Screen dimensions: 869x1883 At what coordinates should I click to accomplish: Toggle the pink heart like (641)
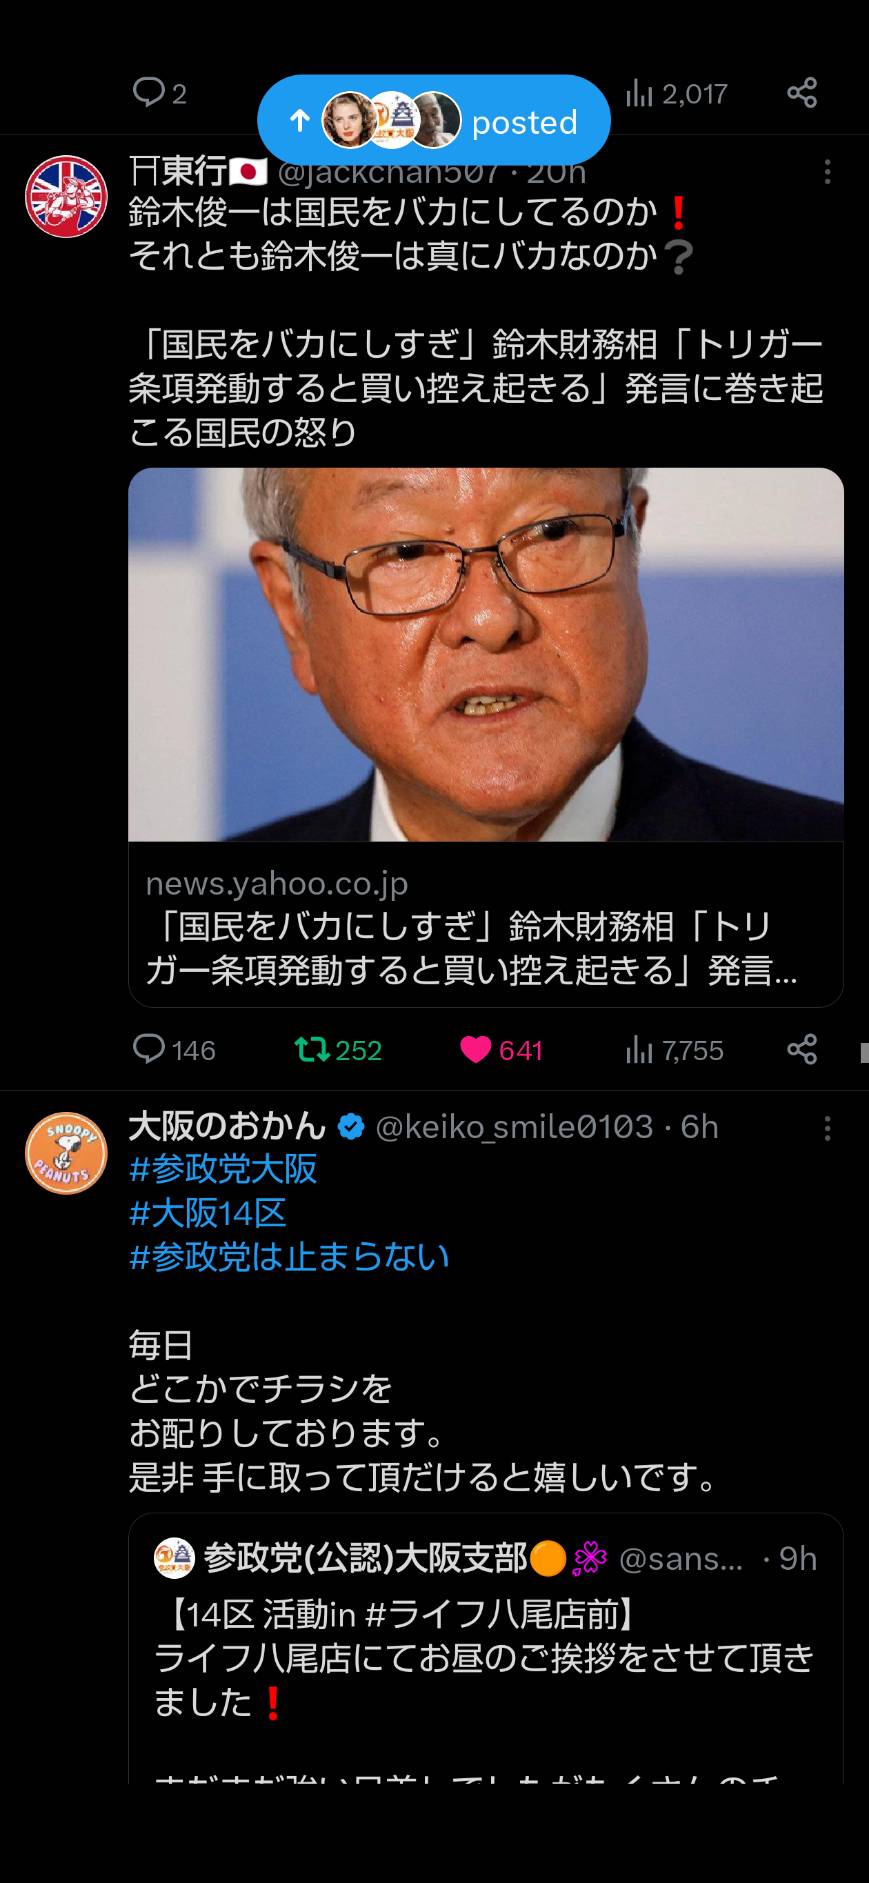501,1050
